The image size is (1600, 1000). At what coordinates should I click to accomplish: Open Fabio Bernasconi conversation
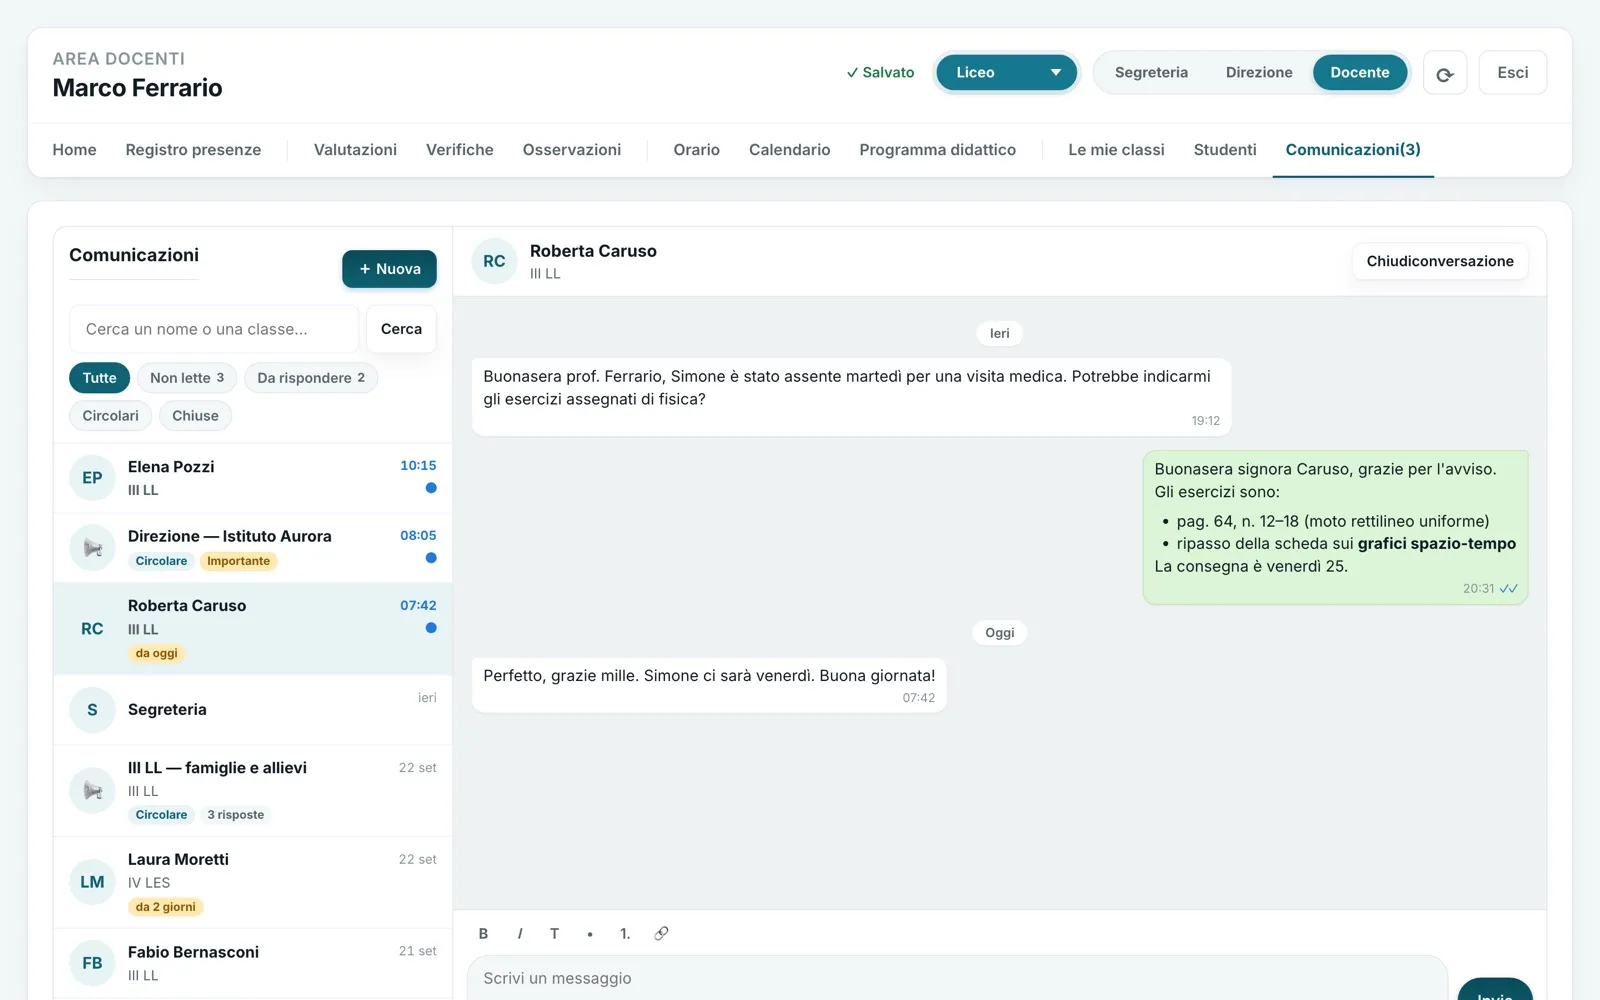(253, 964)
